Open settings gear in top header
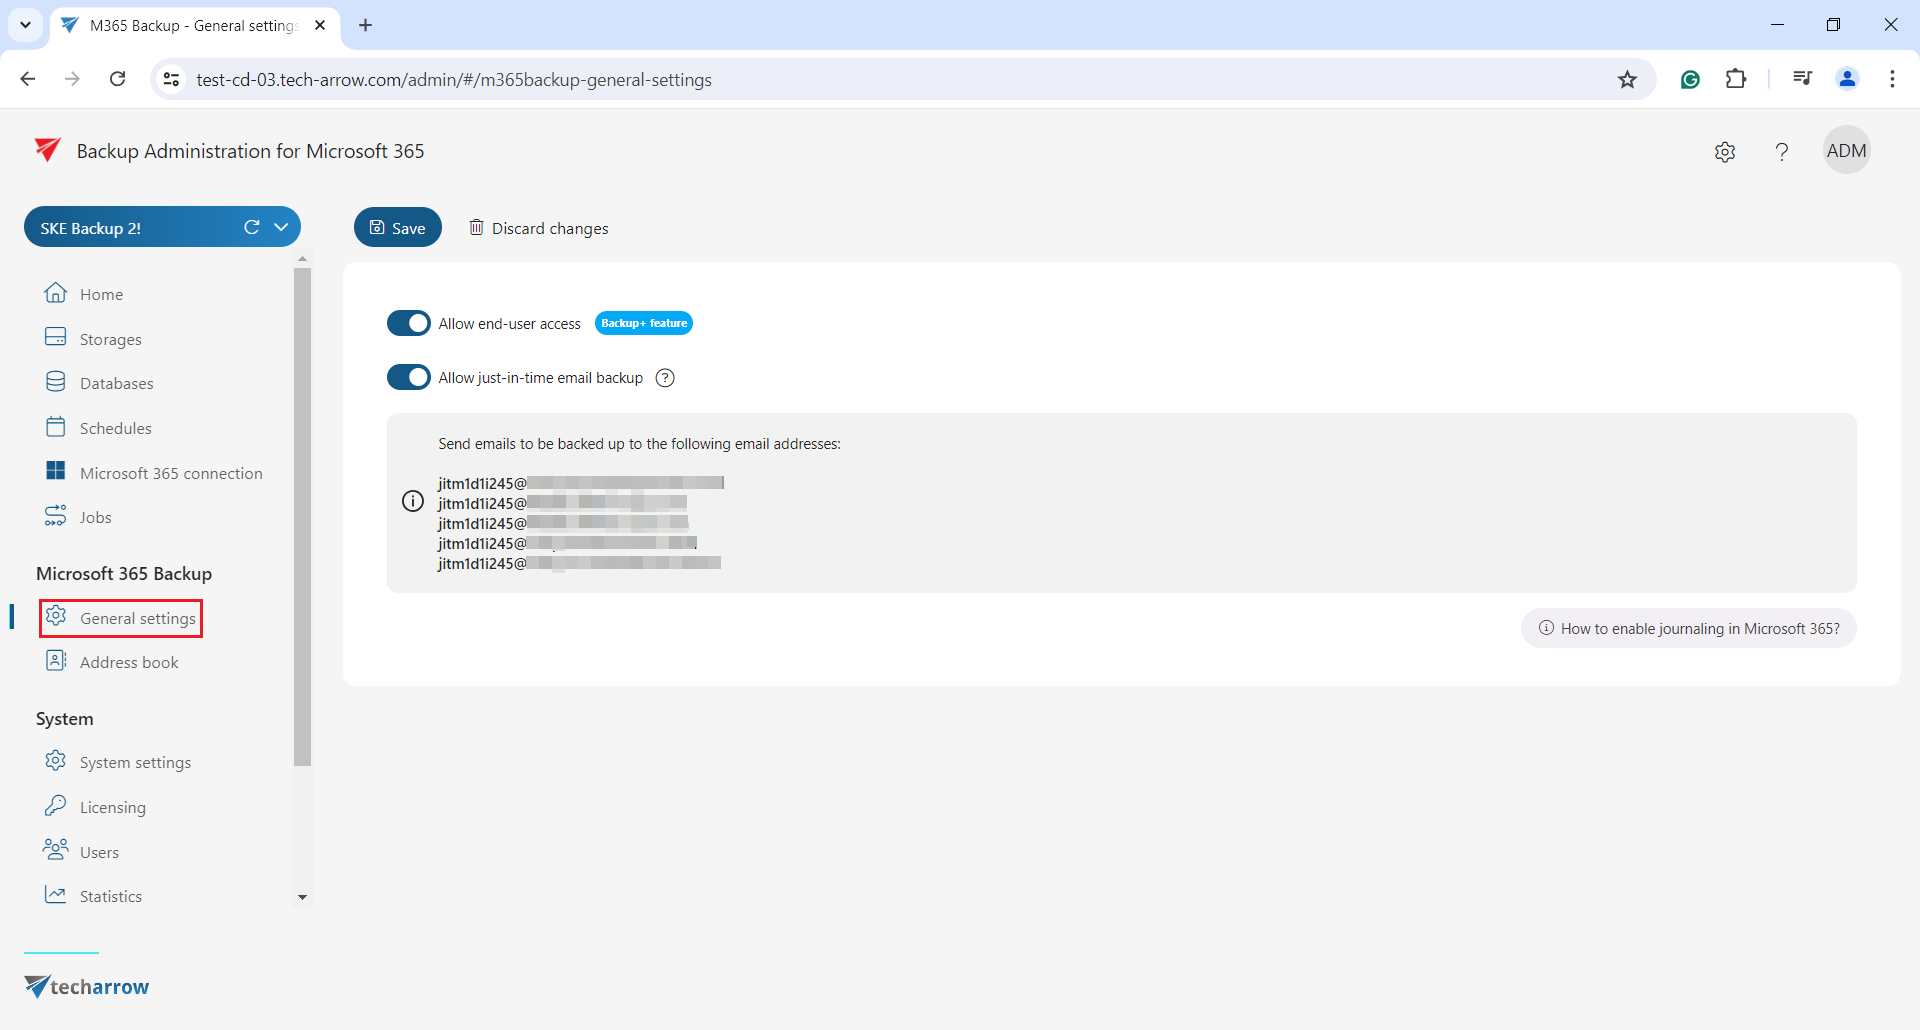 coord(1725,152)
